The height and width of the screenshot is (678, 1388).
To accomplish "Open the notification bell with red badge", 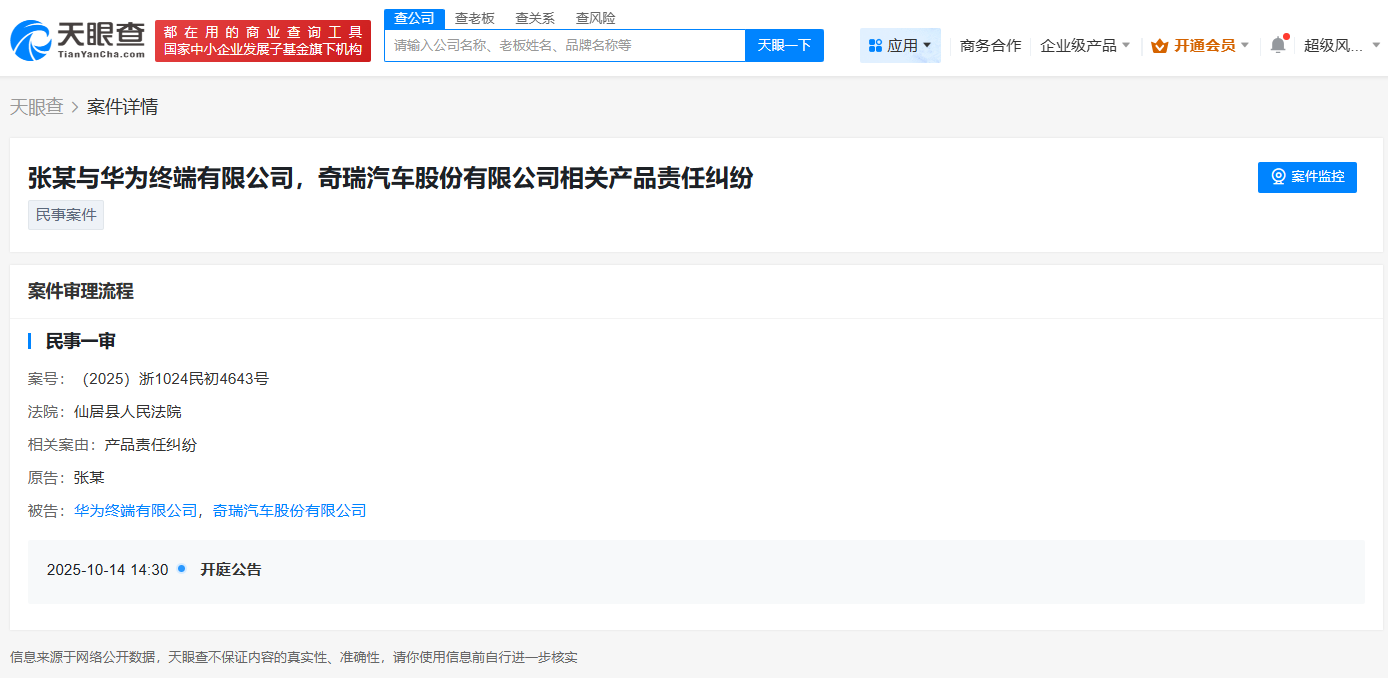I will click(x=1277, y=45).
